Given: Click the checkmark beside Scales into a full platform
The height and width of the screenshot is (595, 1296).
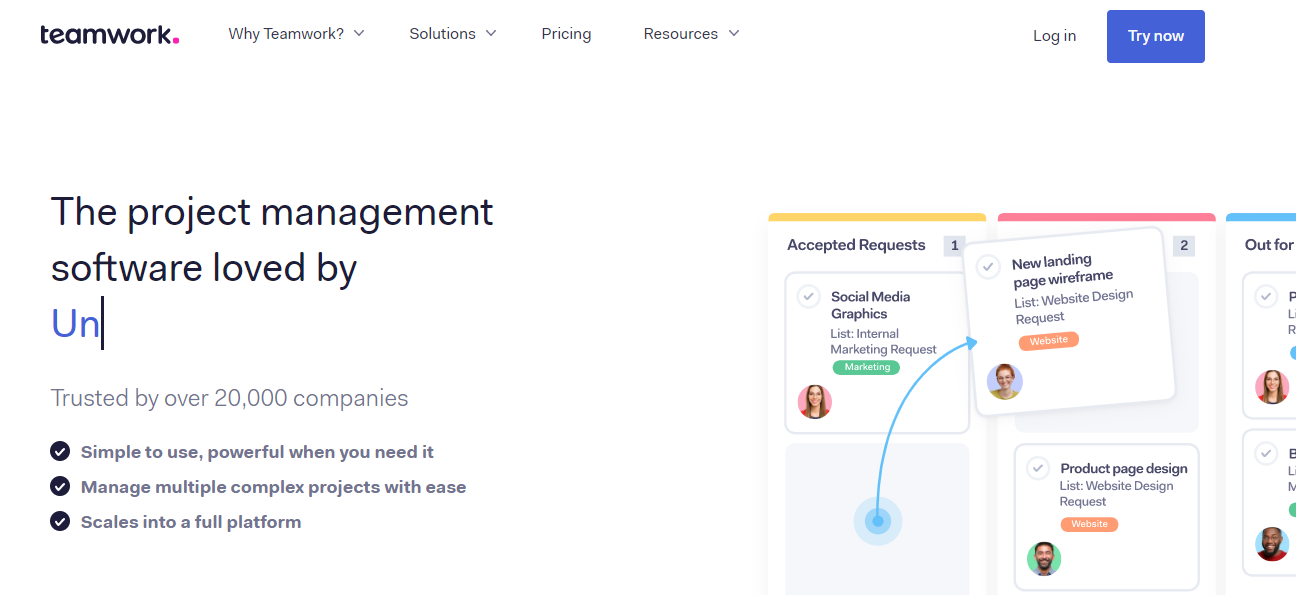Looking at the screenshot, I should pyautogui.click(x=60, y=522).
